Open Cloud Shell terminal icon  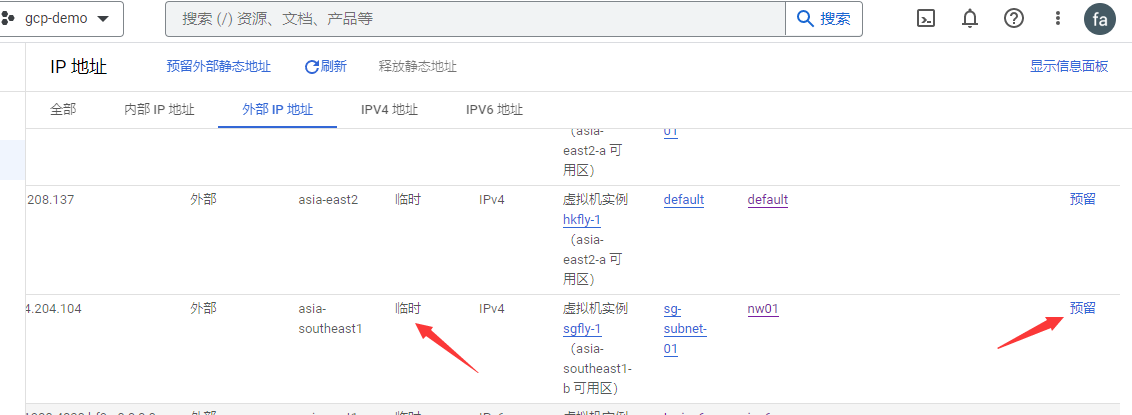pyautogui.click(x=926, y=18)
